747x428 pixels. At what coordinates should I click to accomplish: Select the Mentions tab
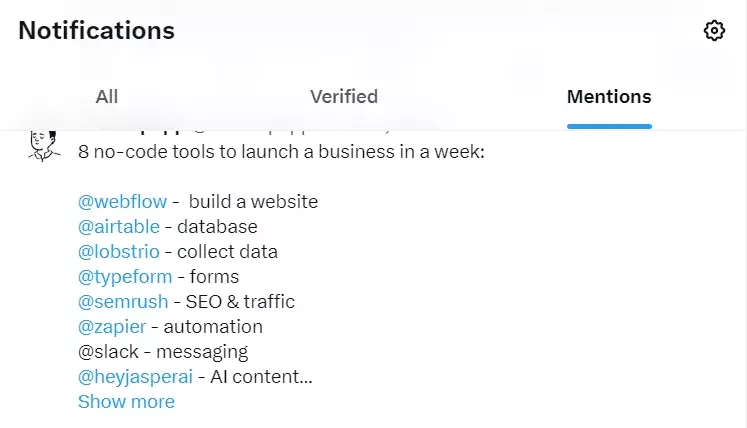(x=609, y=97)
